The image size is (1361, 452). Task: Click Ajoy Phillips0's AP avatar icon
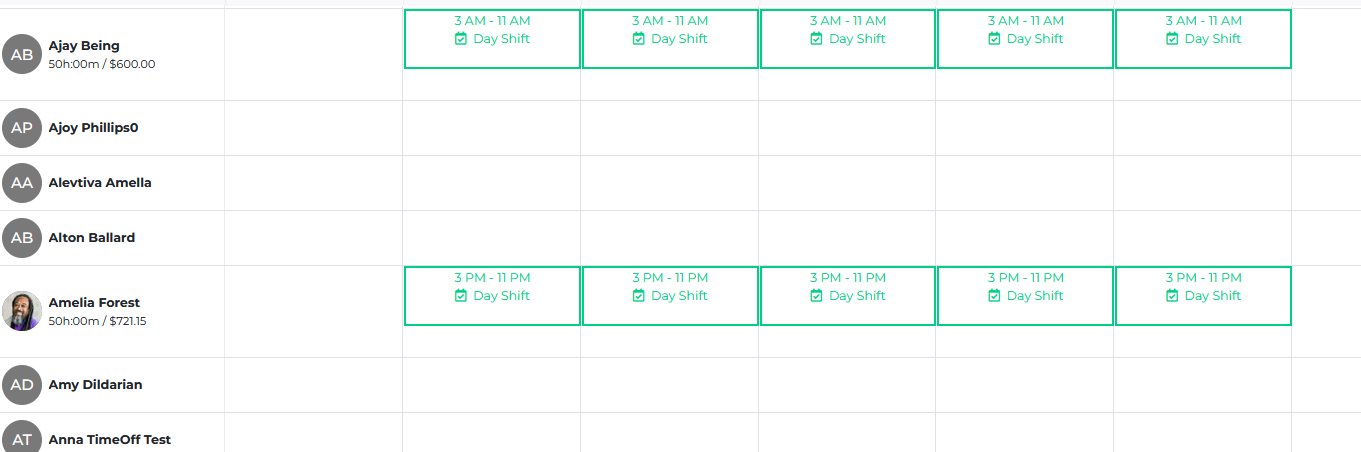[22, 128]
